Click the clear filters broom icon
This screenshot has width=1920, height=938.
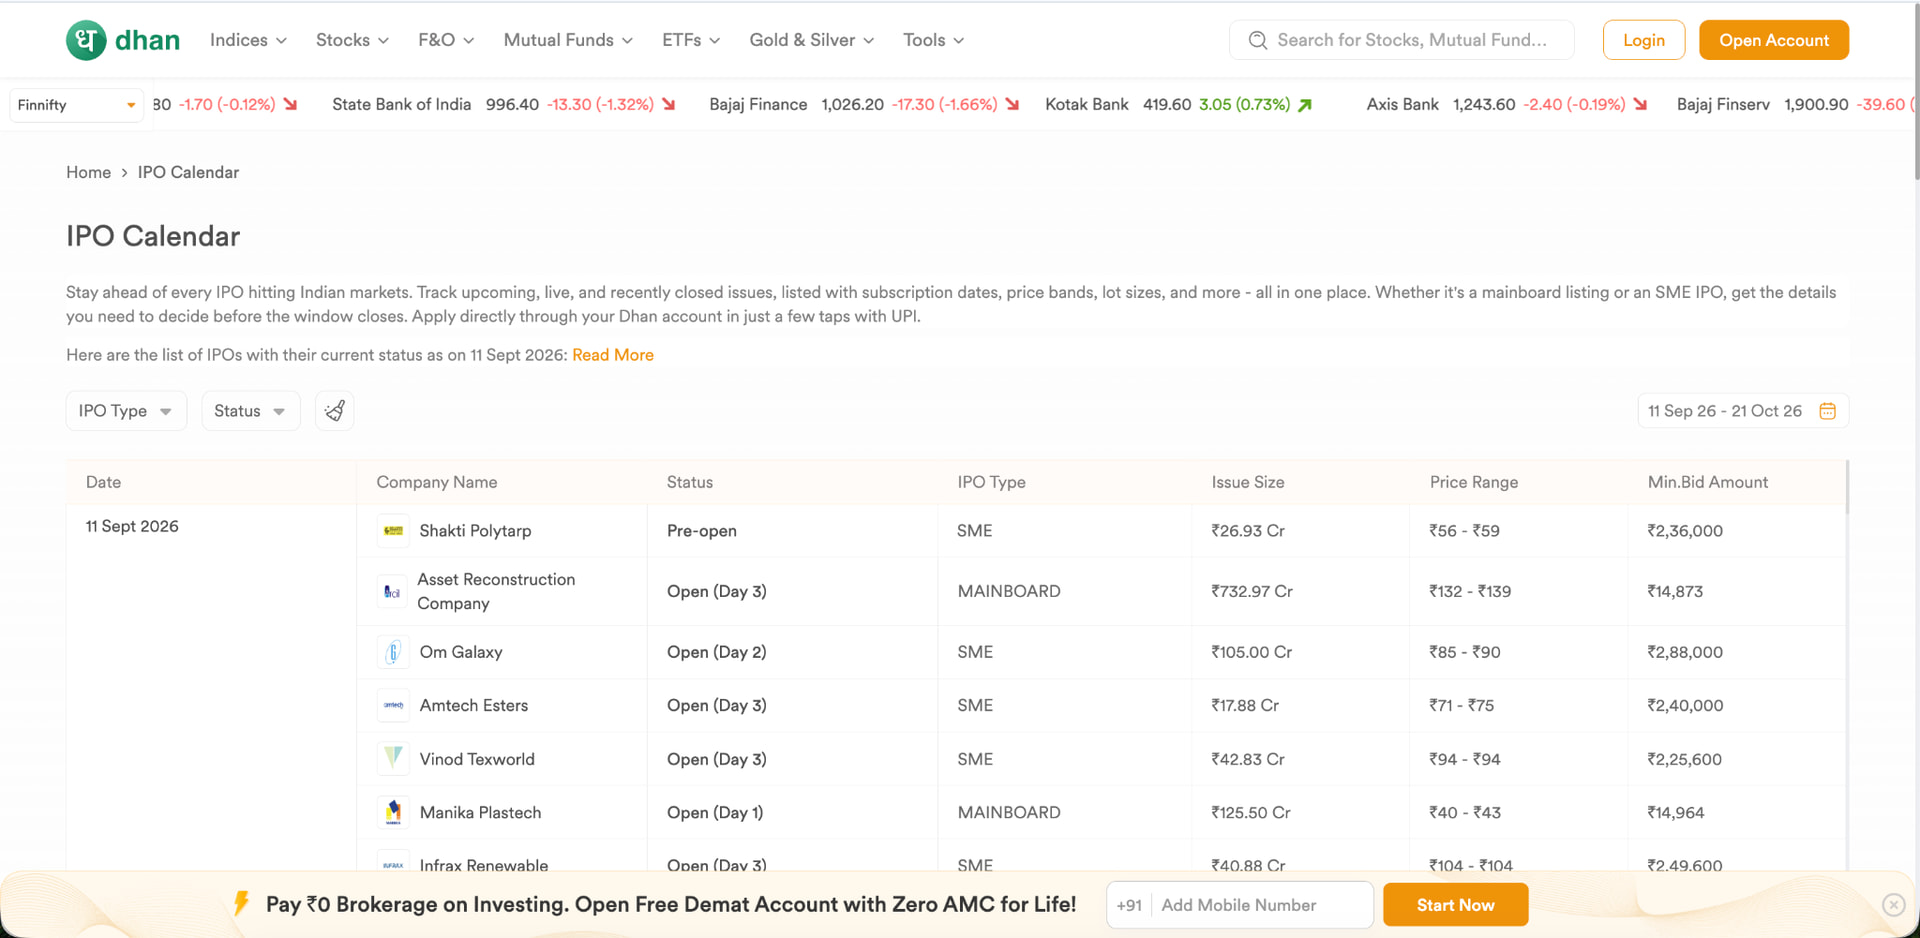[x=335, y=411]
